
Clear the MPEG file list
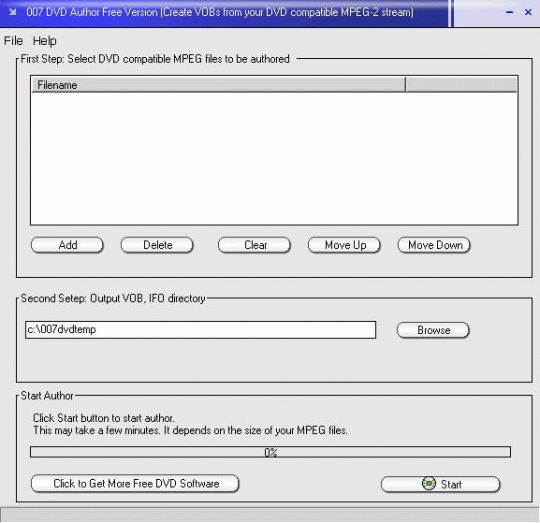point(254,245)
